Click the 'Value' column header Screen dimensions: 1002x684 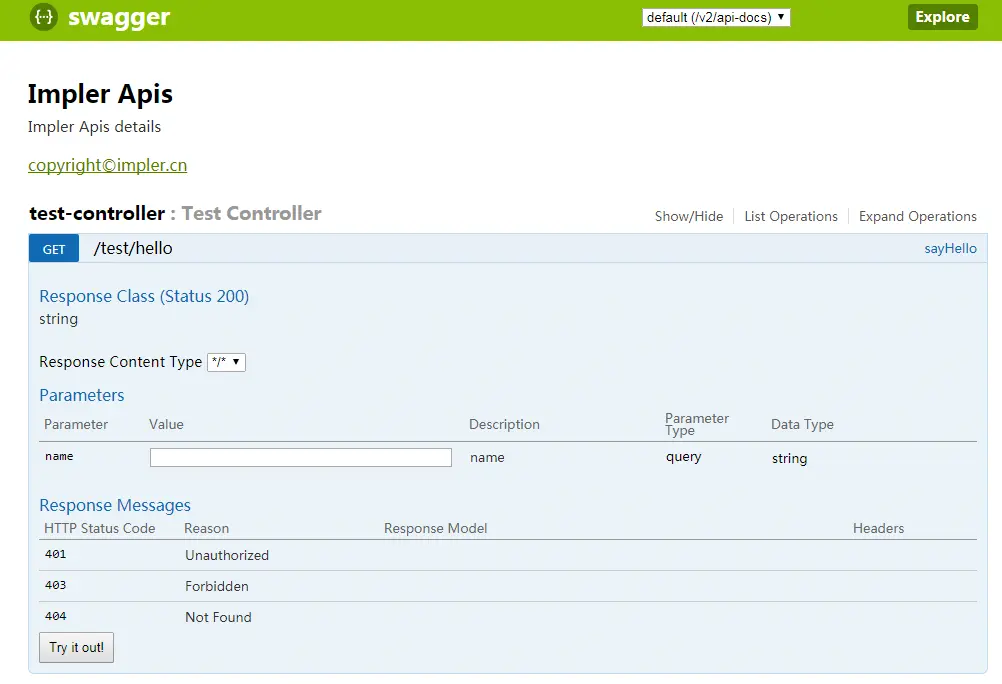[166, 424]
